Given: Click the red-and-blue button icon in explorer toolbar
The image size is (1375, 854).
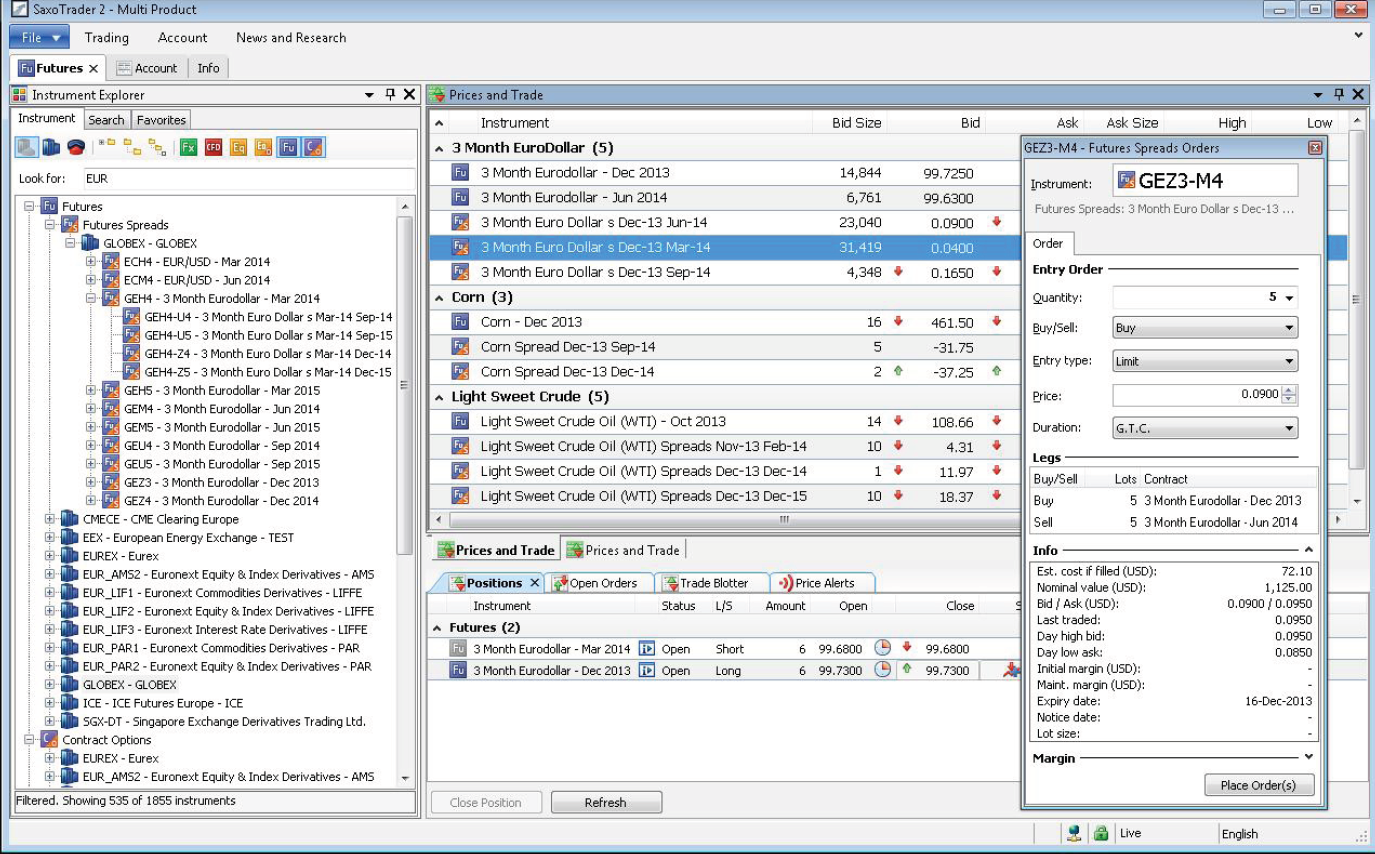Looking at the screenshot, I should click(76, 147).
